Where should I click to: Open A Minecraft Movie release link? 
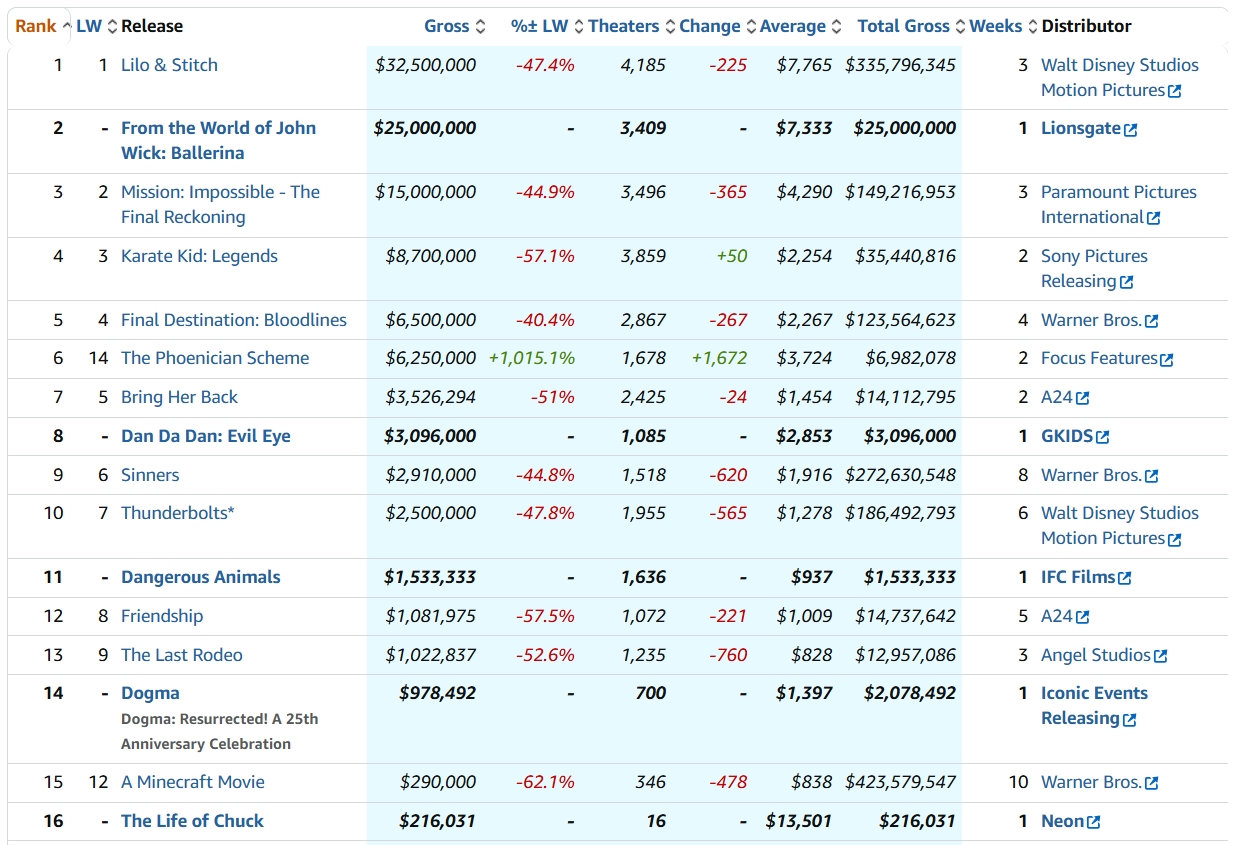(193, 782)
